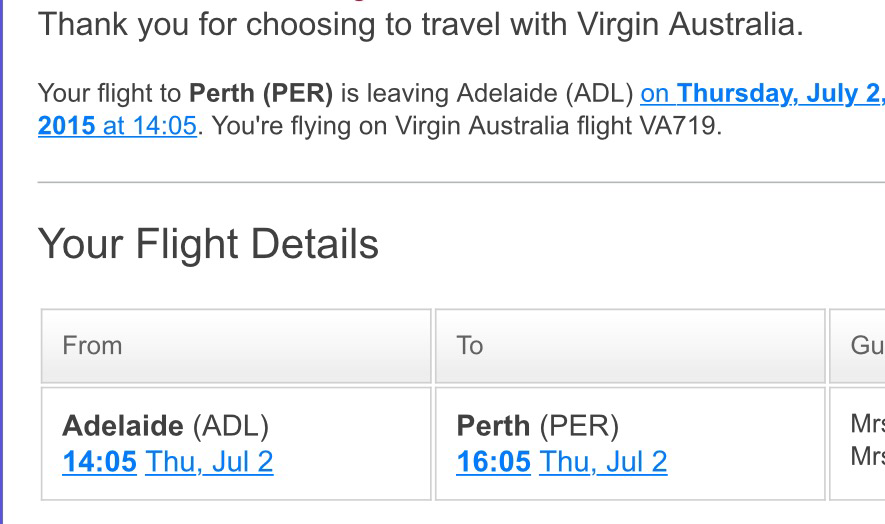This screenshot has height=524, width=885.
Task: Click the "Thank you for choosing" line
Action: tap(420, 25)
